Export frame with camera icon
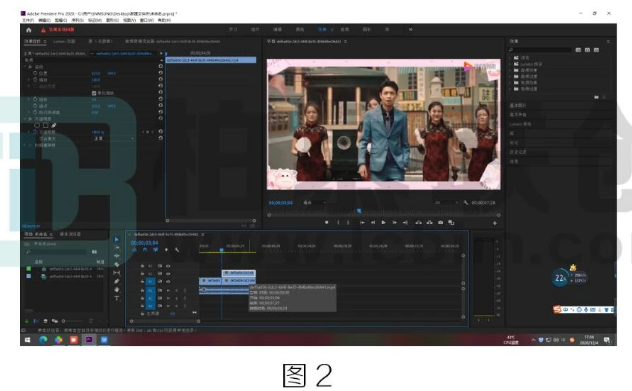 coord(441,223)
